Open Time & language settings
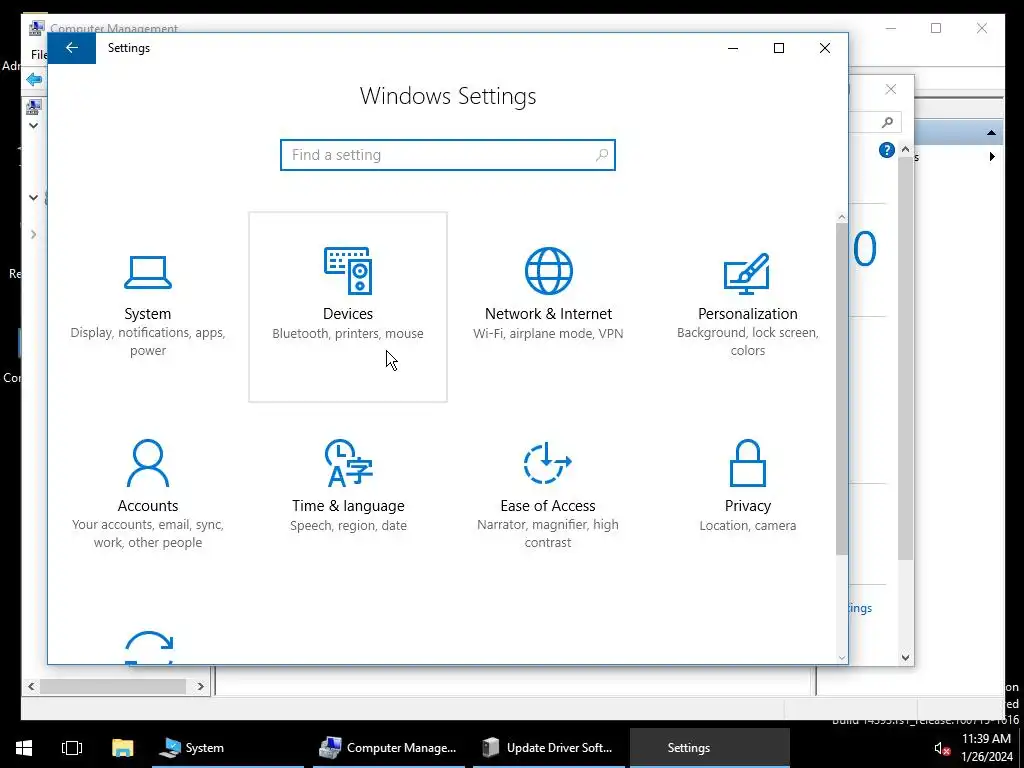The height and width of the screenshot is (768, 1024). [347, 498]
